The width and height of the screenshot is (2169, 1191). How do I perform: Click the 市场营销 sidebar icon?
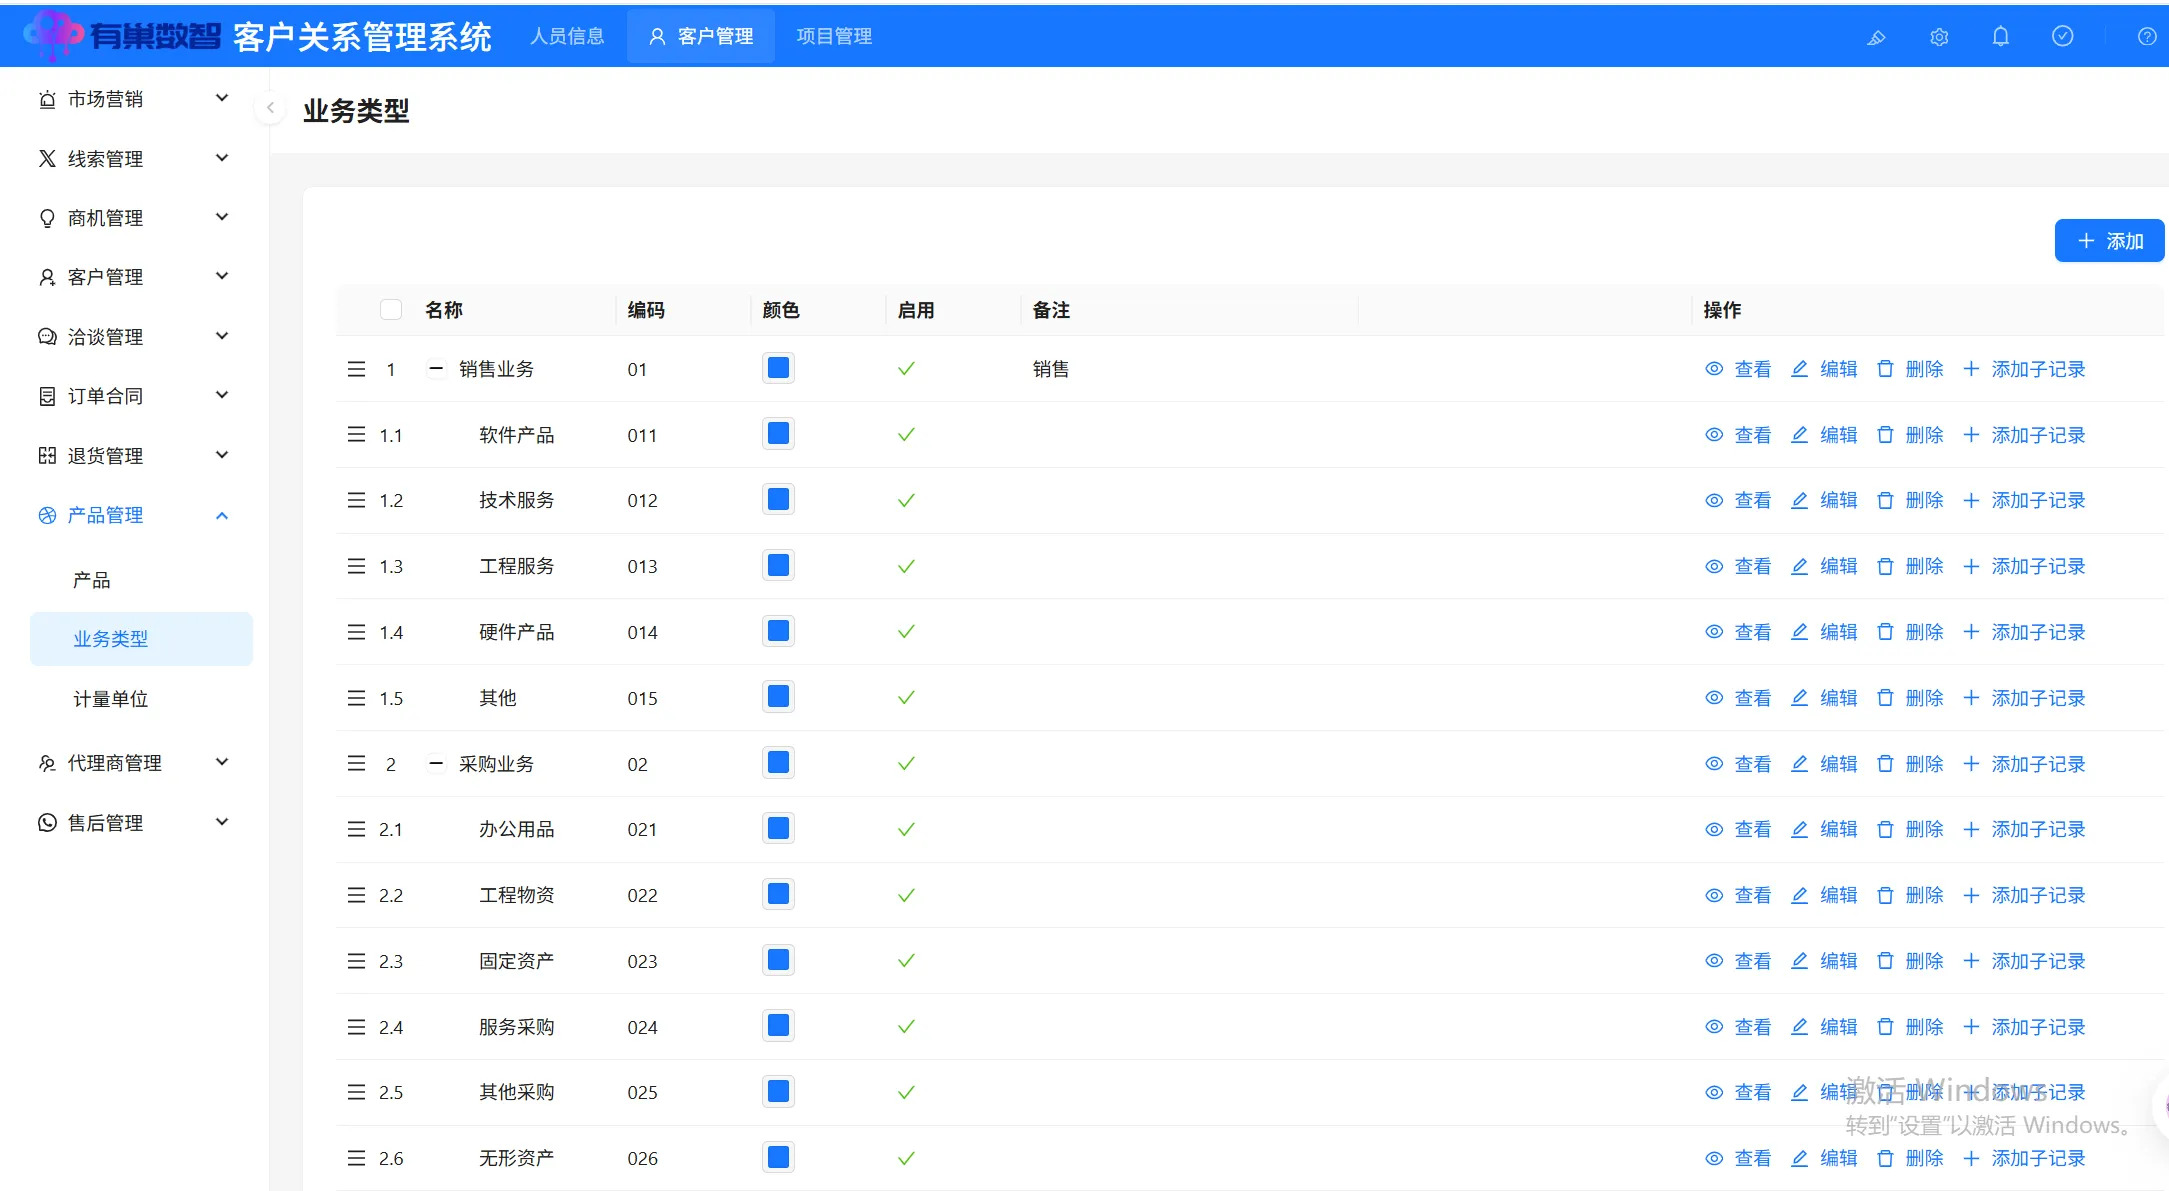[47, 99]
